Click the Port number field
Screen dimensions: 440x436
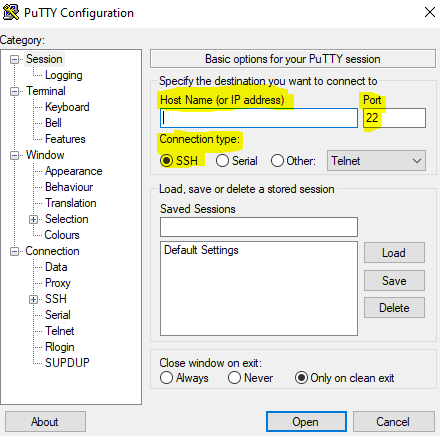click(x=394, y=118)
